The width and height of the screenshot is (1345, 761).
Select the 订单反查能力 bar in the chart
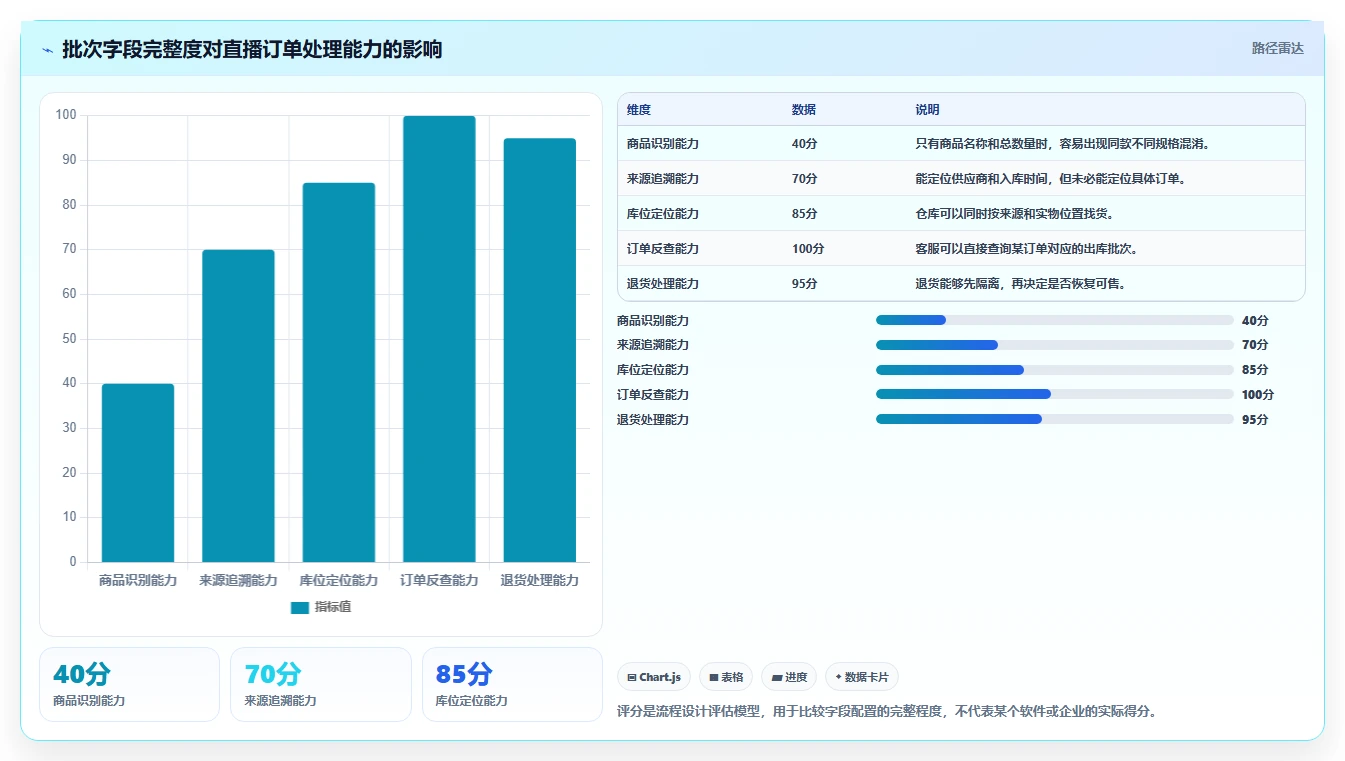(x=439, y=339)
